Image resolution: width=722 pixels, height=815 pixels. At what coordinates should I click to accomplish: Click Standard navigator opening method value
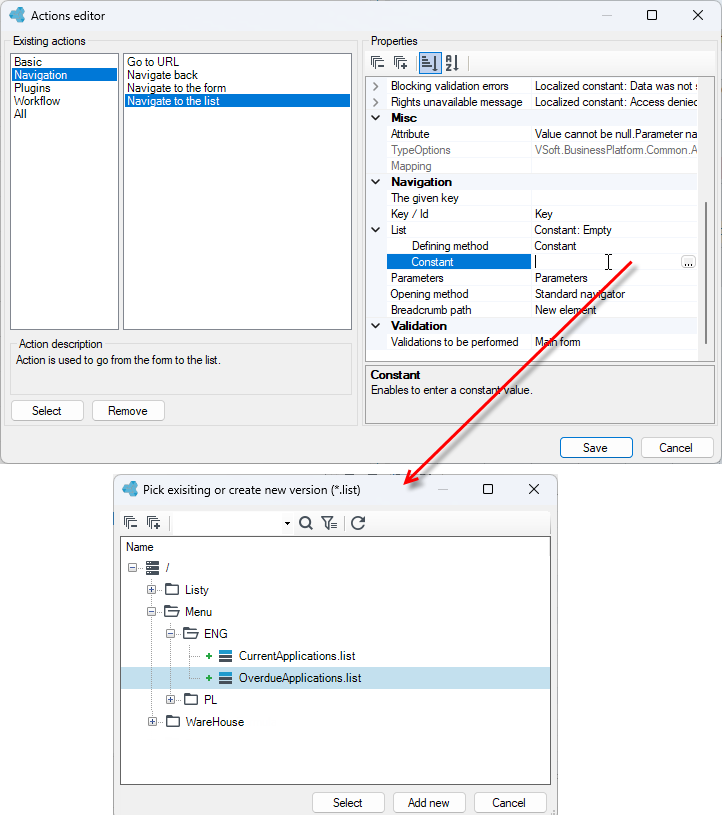point(580,294)
